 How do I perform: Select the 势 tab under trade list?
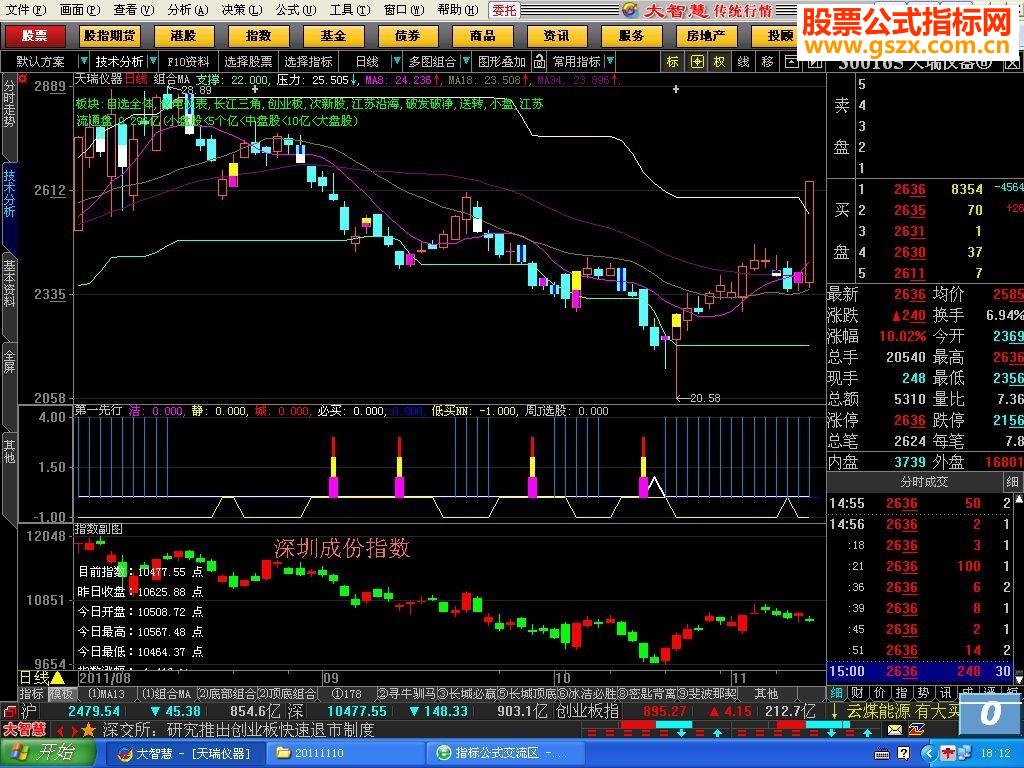click(x=923, y=693)
